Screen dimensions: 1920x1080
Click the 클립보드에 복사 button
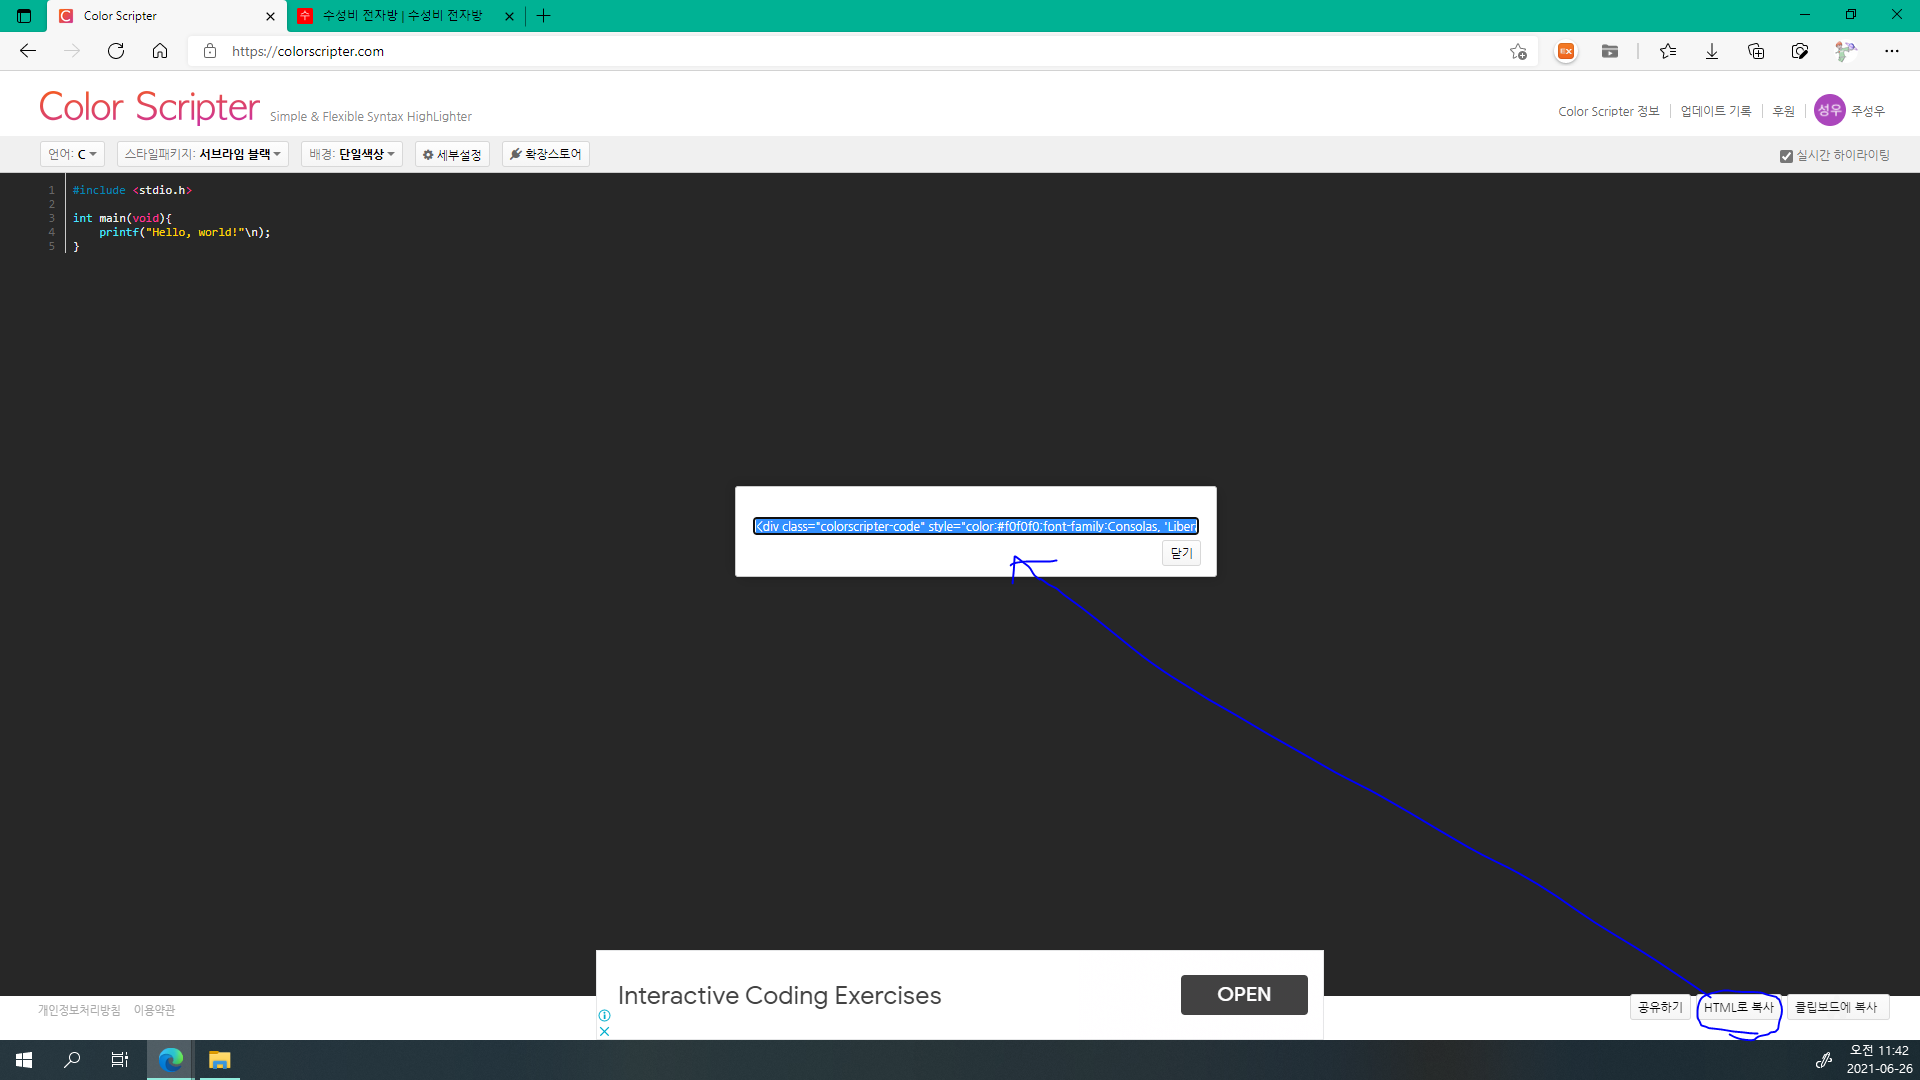pyautogui.click(x=1834, y=1006)
